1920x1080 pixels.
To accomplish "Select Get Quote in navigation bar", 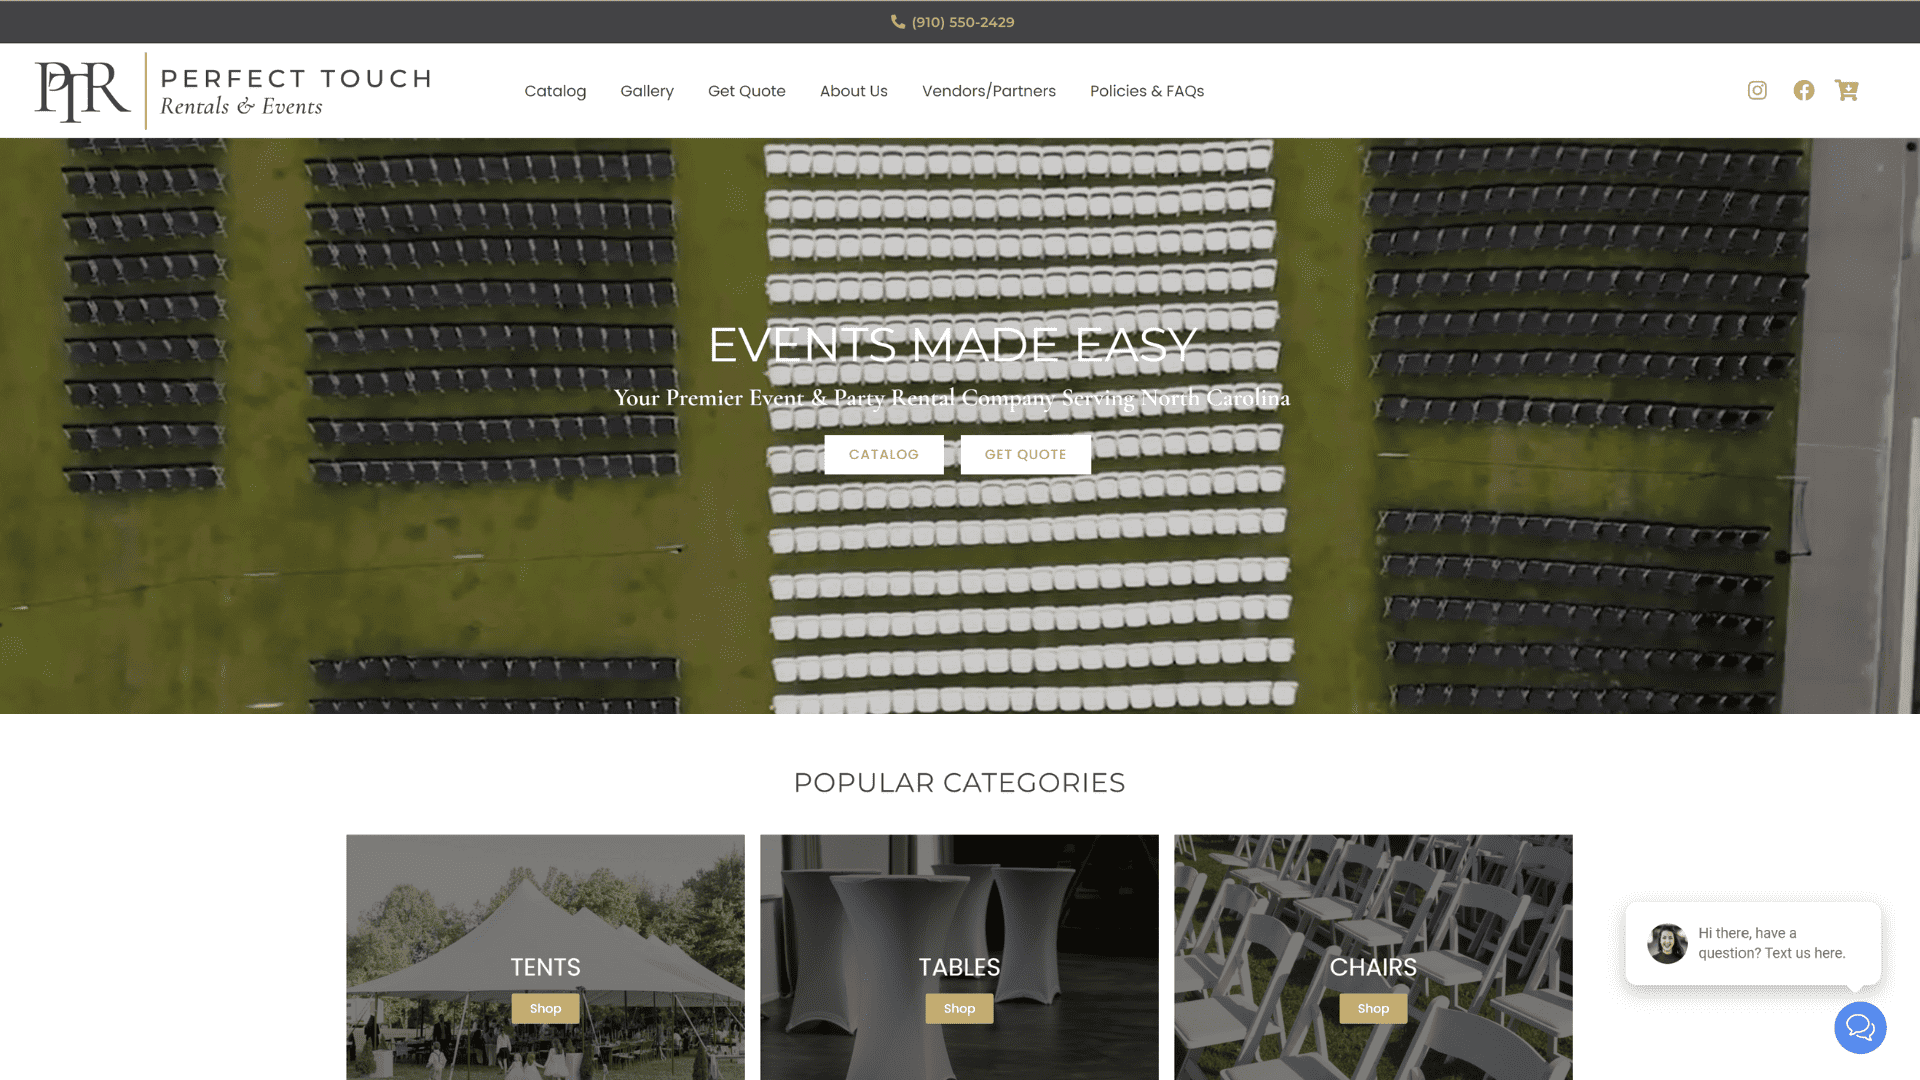I will [747, 91].
